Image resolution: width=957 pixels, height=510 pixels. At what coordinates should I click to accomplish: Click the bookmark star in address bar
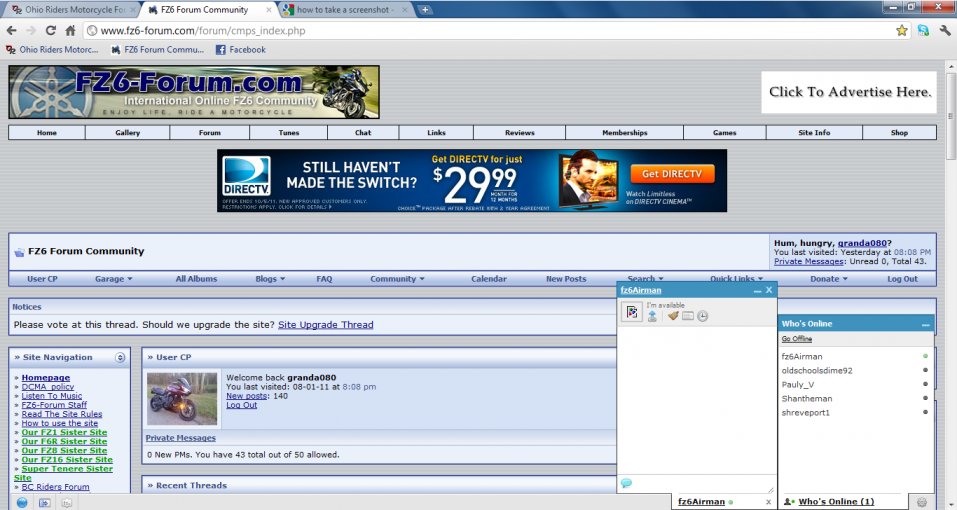coord(901,30)
